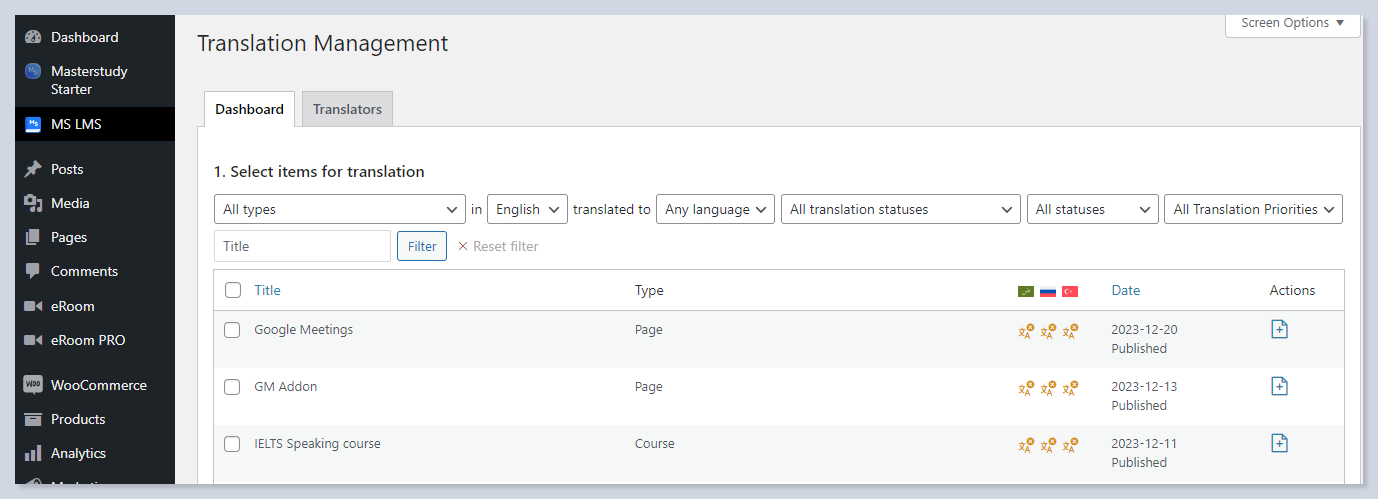
Task: Tick the GM Addon row checkbox
Action: click(x=232, y=387)
